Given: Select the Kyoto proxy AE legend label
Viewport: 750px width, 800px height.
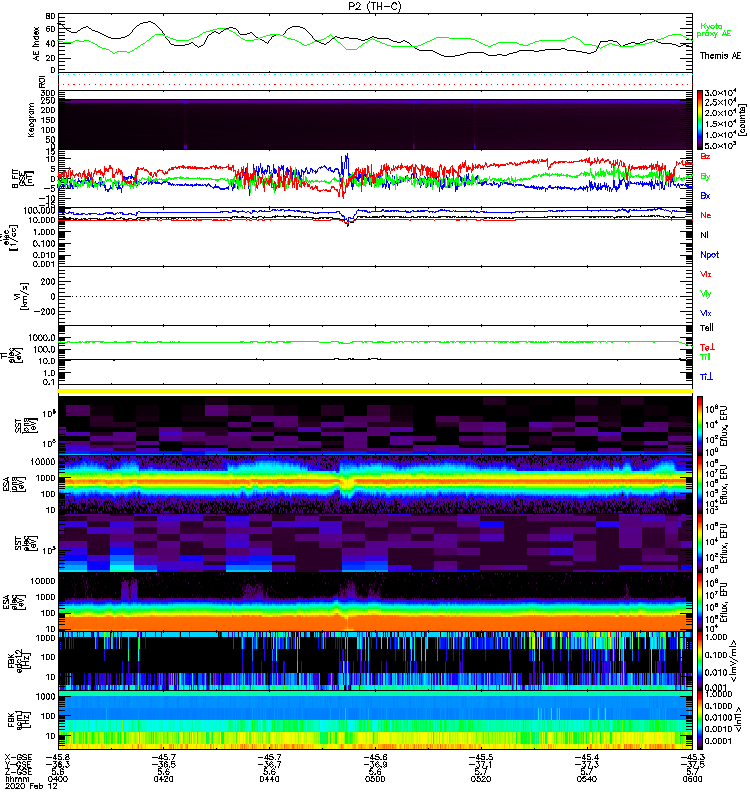Looking at the screenshot, I should (x=714, y=30).
